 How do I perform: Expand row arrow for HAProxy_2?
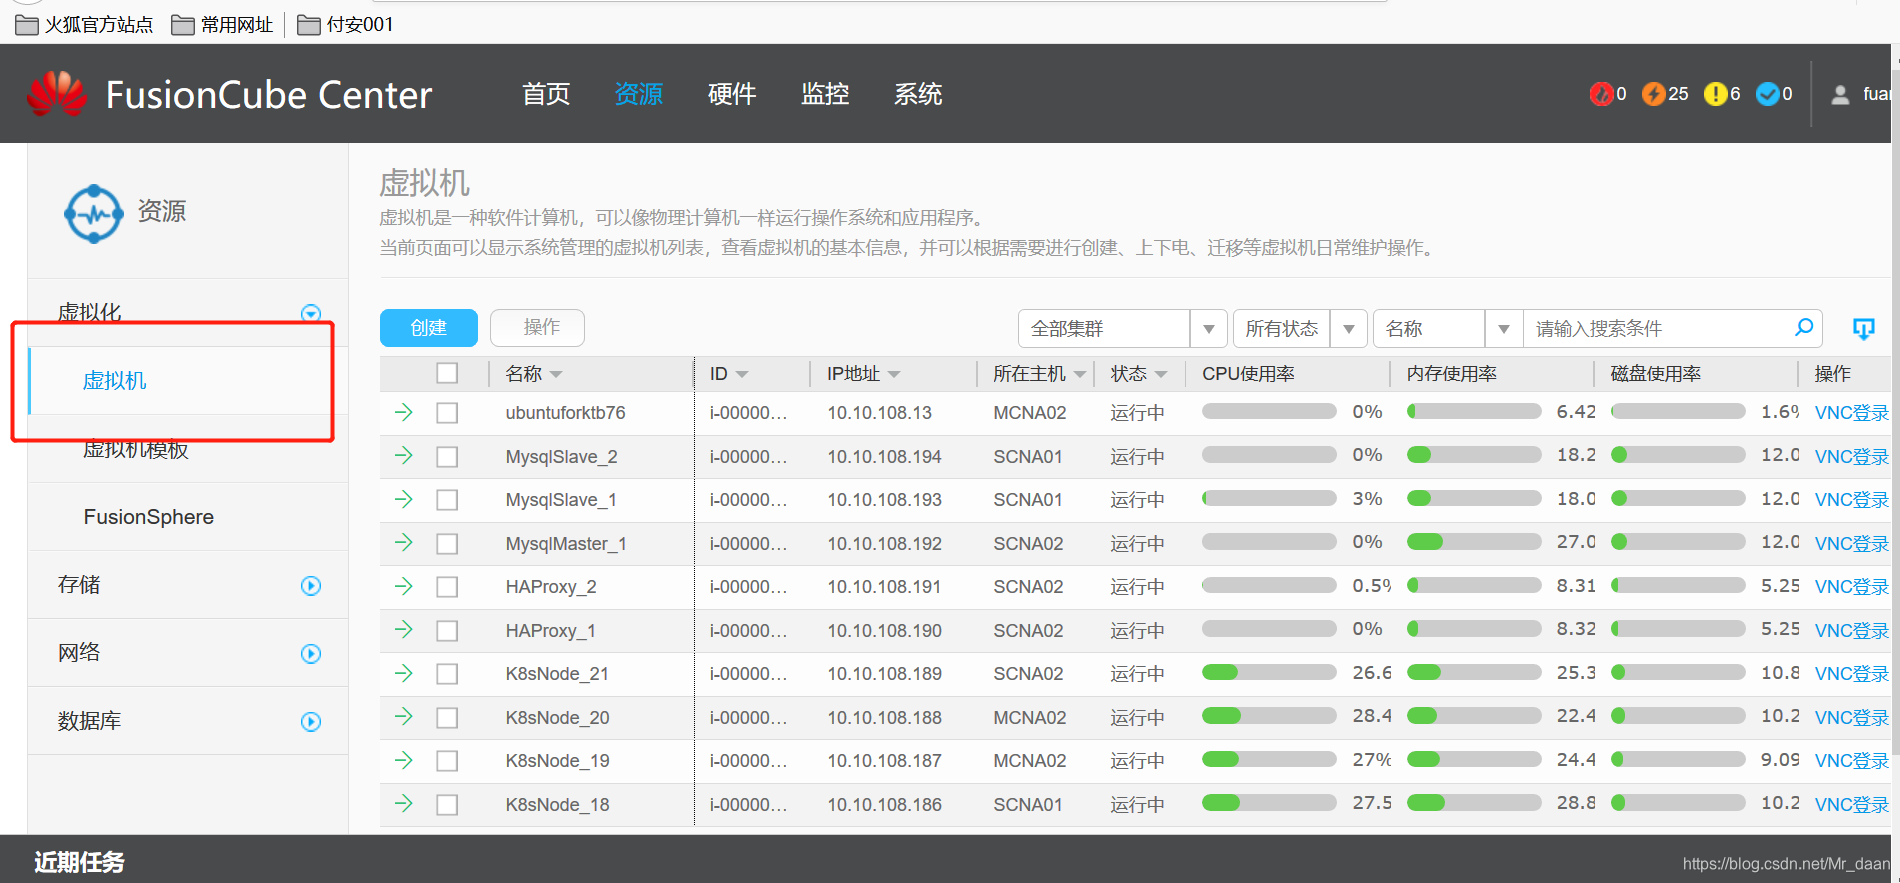tap(404, 586)
